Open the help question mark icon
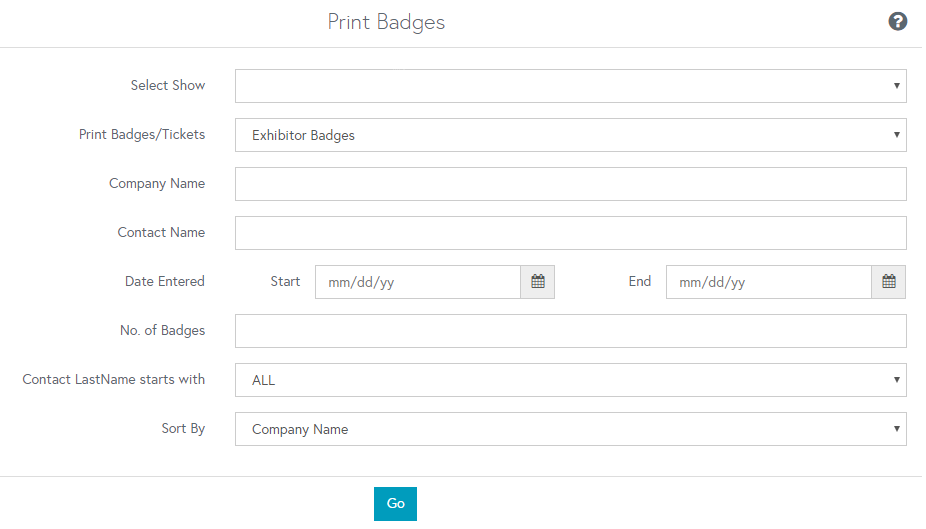The height and width of the screenshot is (529, 926). (898, 21)
